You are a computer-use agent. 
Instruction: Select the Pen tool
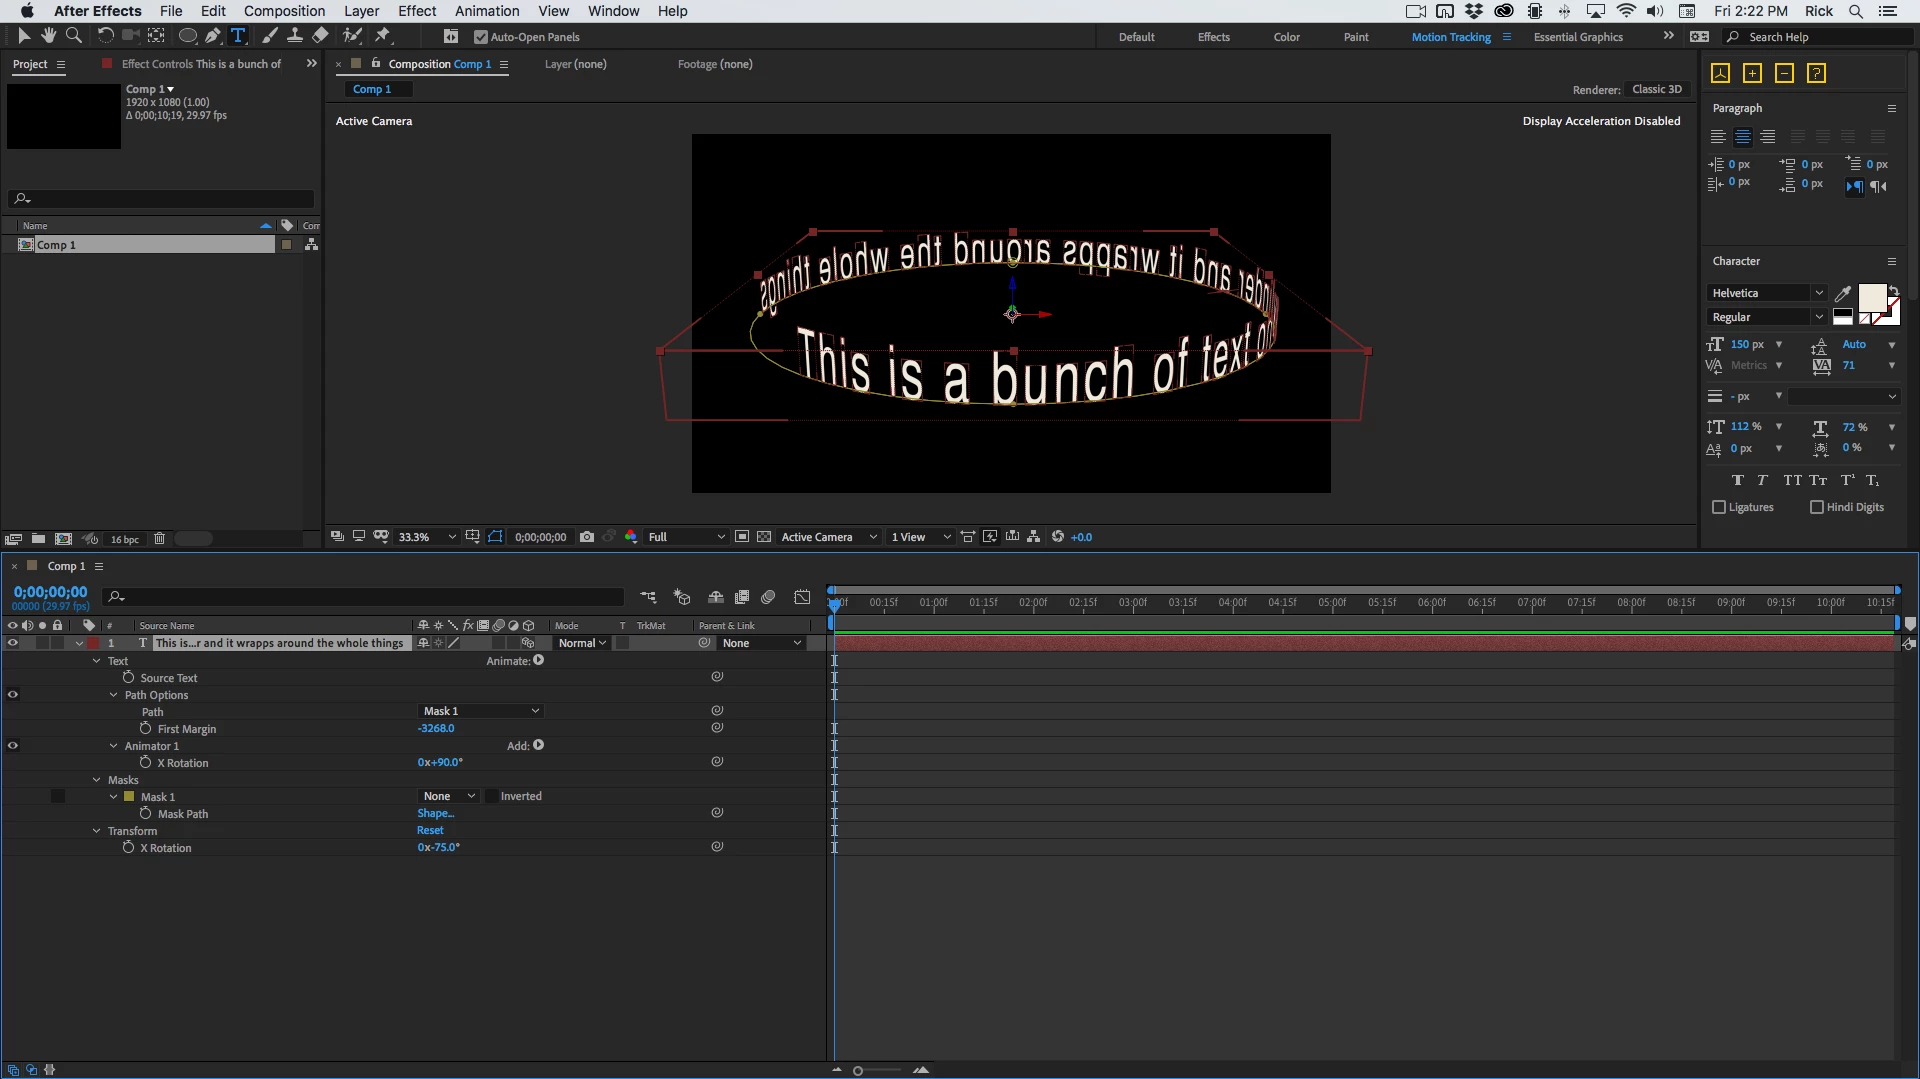point(213,36)
